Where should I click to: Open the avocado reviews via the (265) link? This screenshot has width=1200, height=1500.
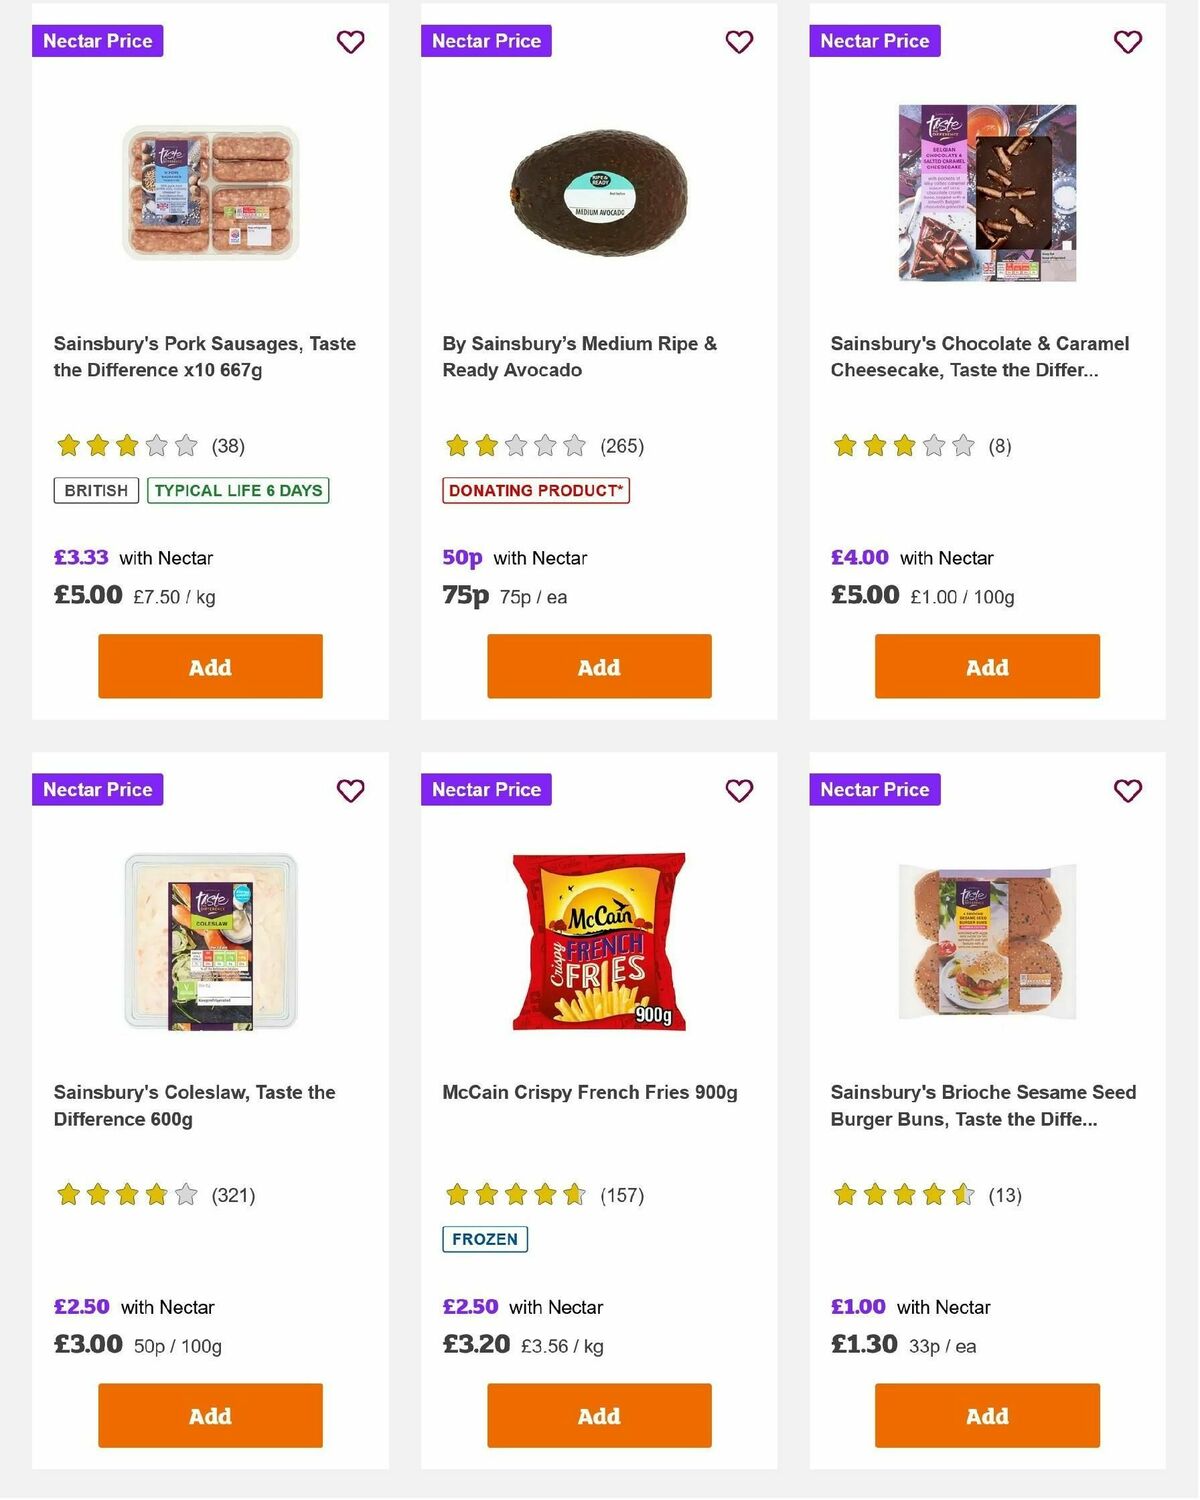[622, 446]
